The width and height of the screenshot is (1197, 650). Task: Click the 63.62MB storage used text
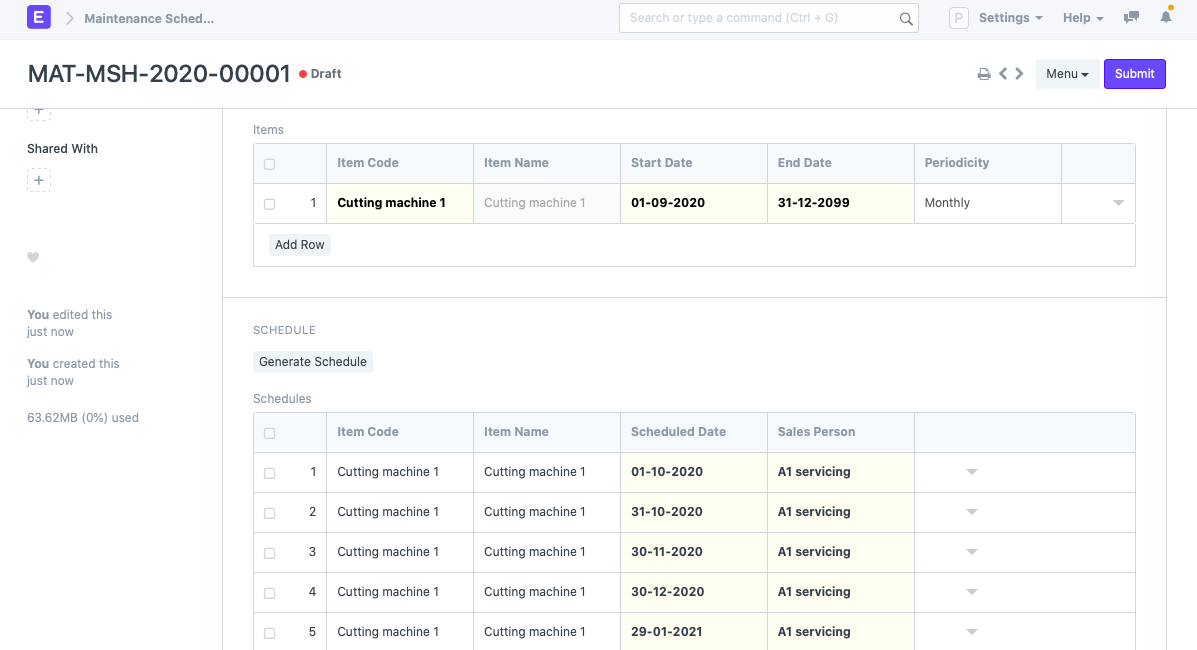pos(82,418)
